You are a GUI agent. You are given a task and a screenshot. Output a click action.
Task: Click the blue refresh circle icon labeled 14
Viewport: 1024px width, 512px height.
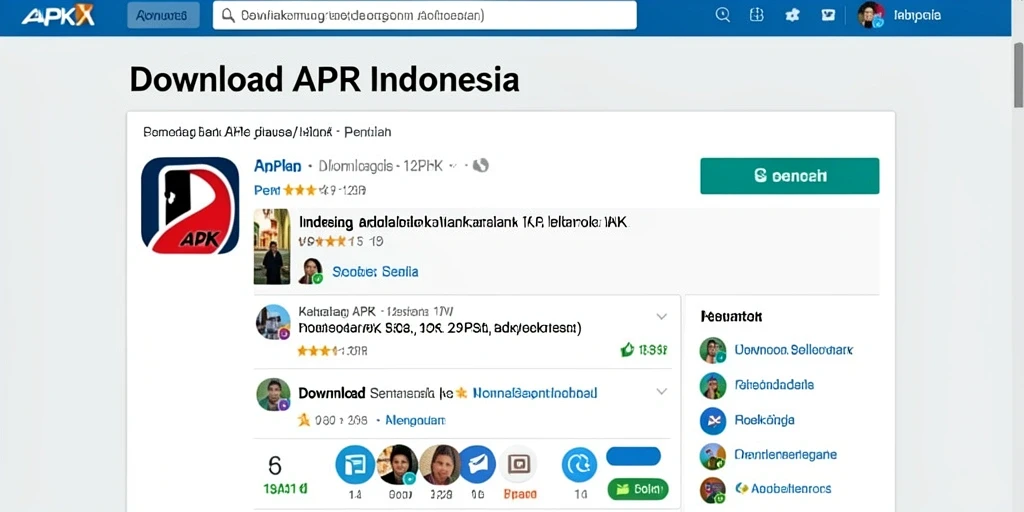(579, 464)
